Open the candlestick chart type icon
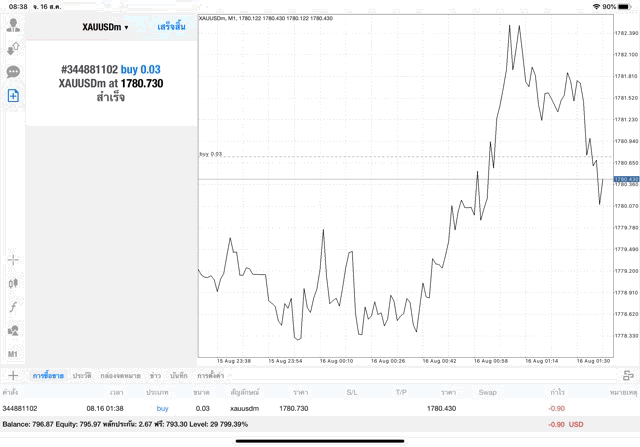640x447 pixels. 13,283
